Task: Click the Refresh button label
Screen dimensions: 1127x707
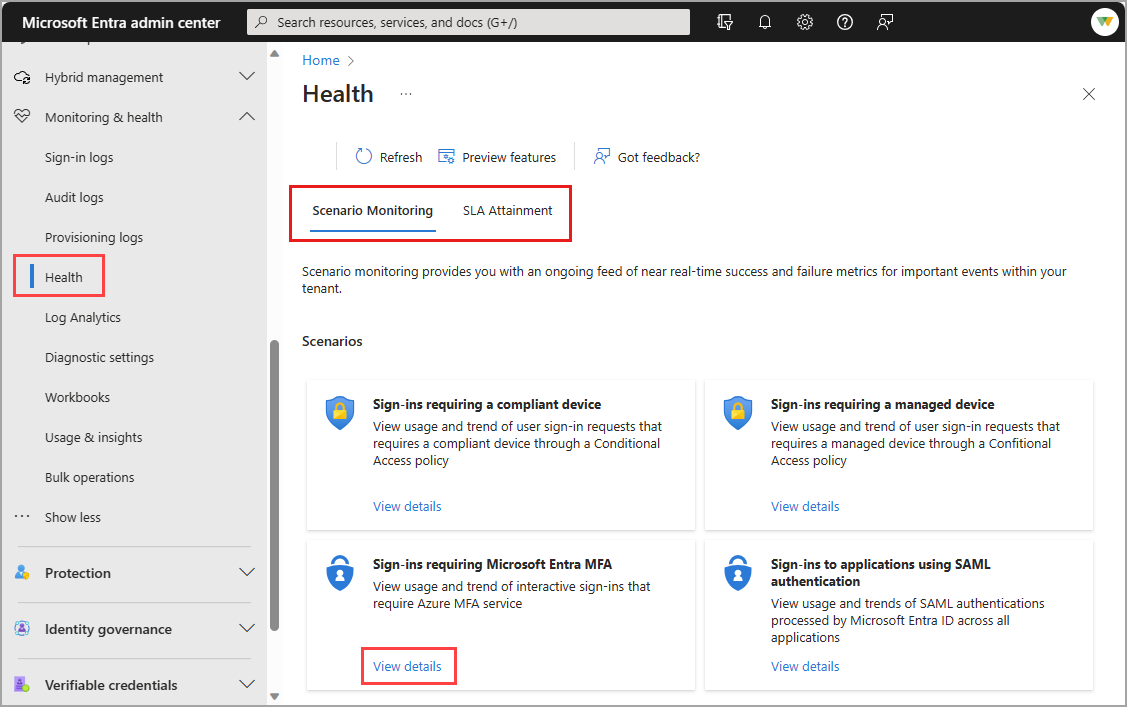Action: [400, 157]
